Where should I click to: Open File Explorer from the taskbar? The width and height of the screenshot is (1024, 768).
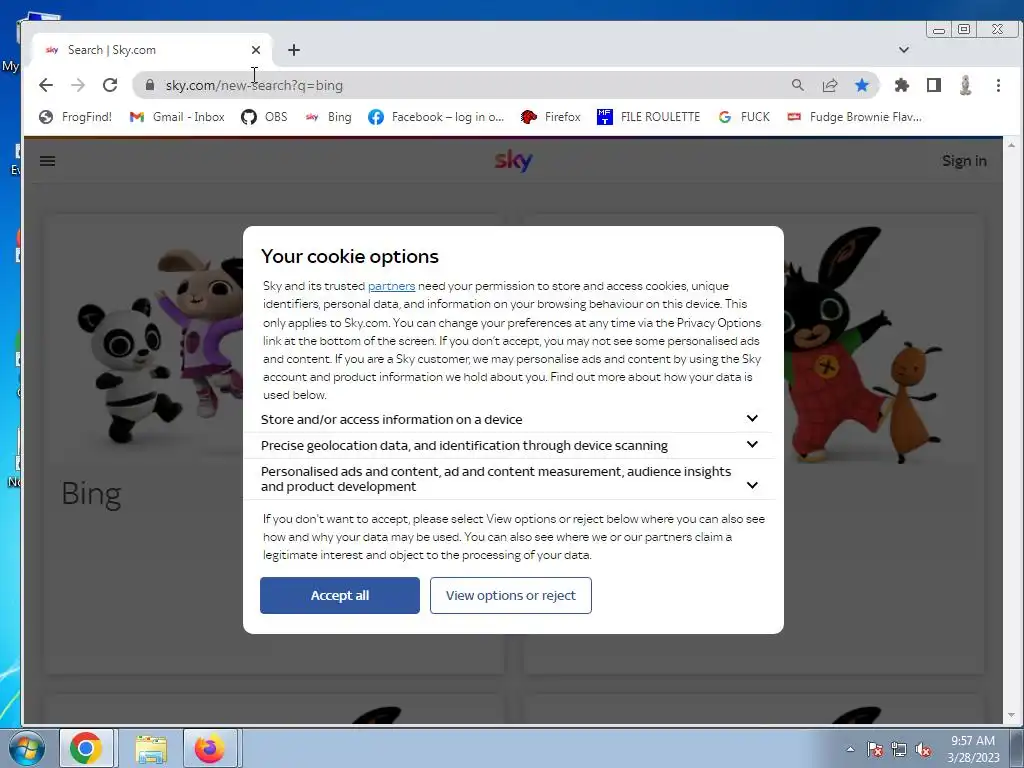(152, 748)
